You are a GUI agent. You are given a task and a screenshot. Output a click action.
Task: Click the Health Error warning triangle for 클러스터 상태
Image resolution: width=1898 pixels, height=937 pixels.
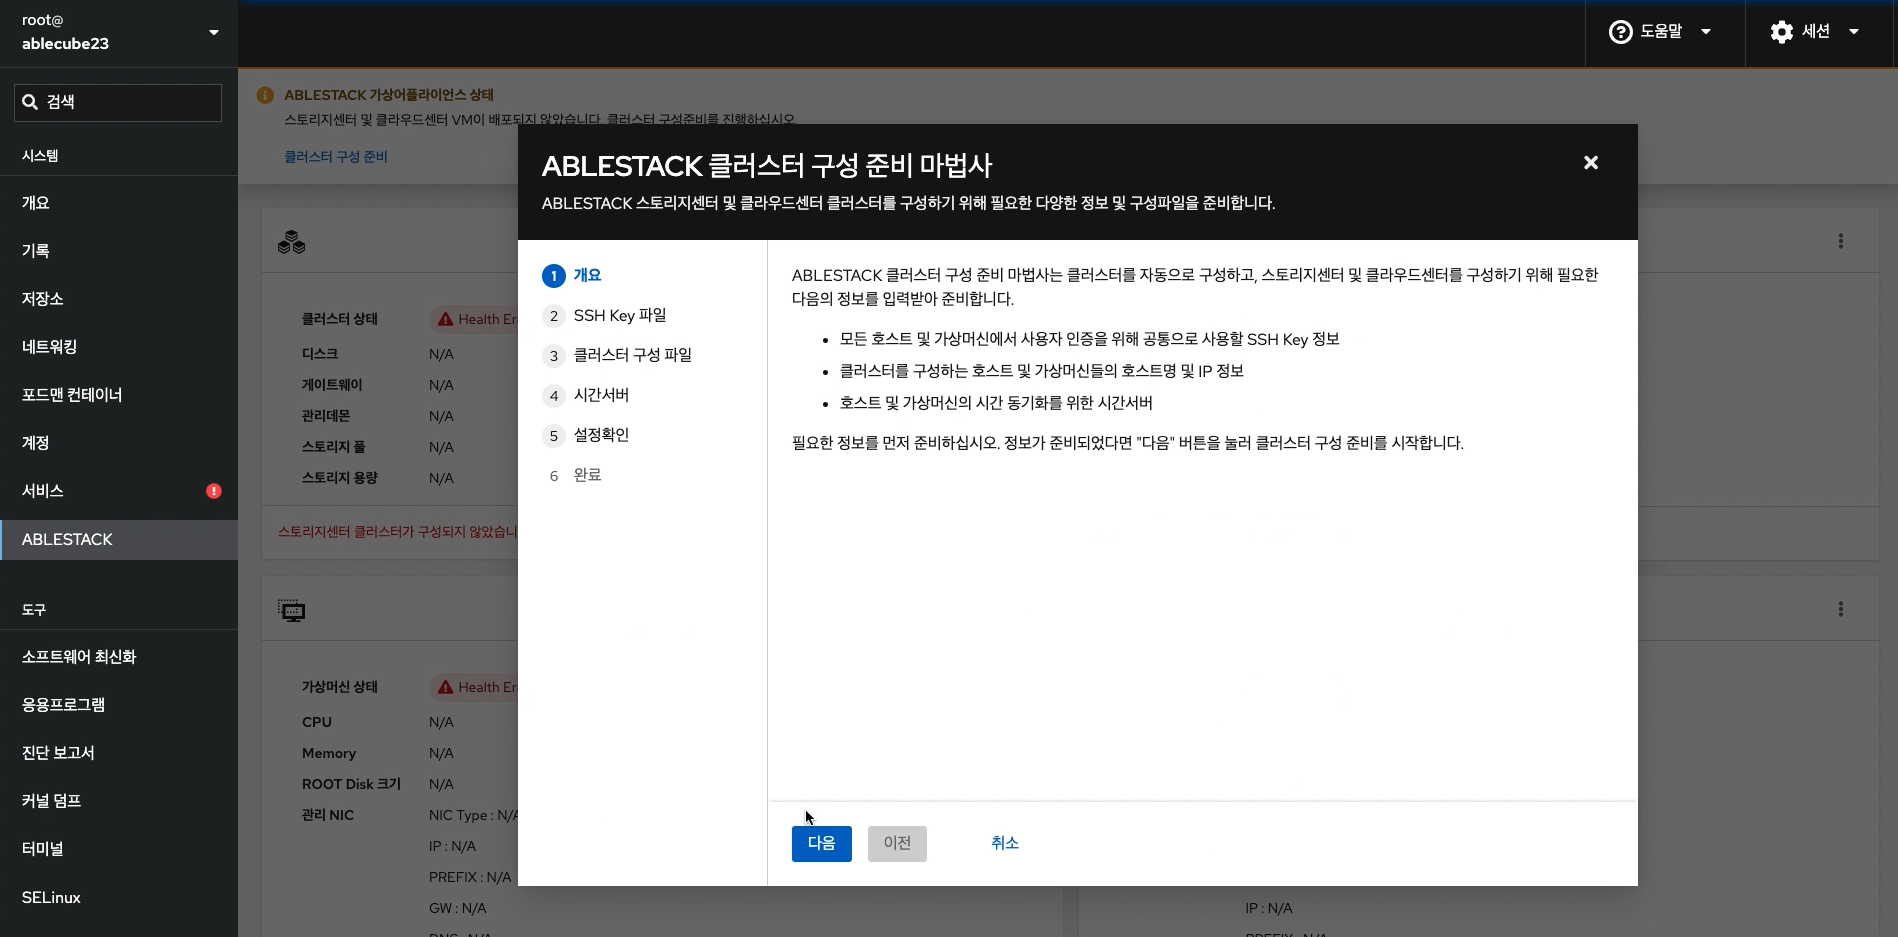tap(446, 319)
